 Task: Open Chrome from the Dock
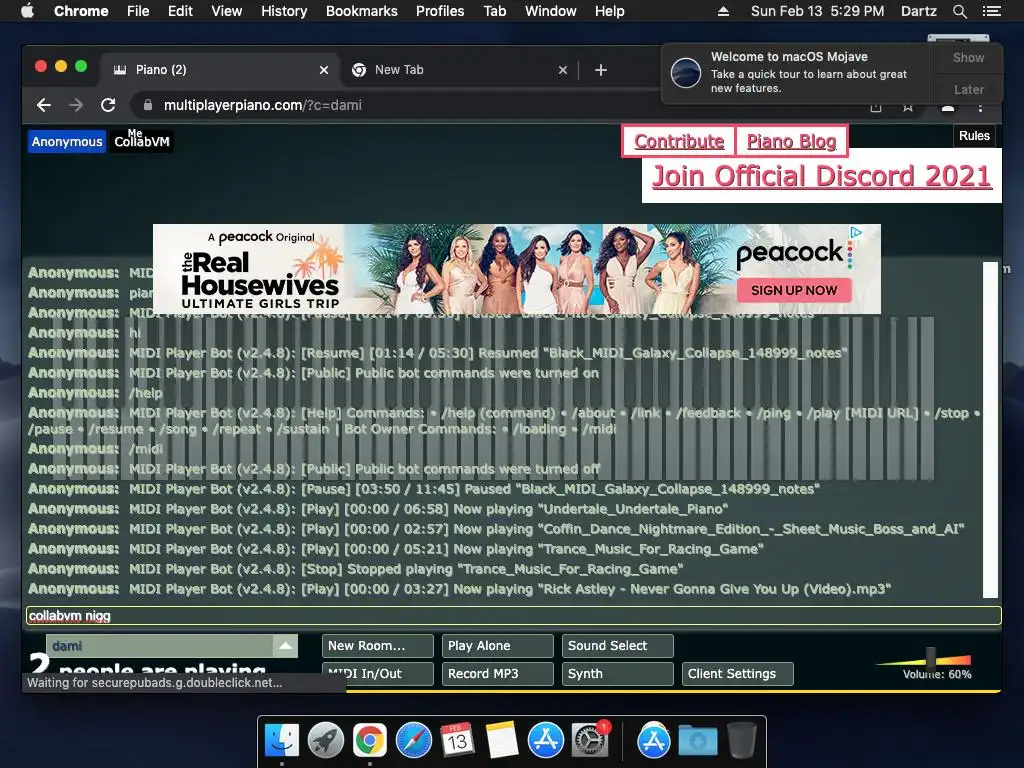point(370,741)
